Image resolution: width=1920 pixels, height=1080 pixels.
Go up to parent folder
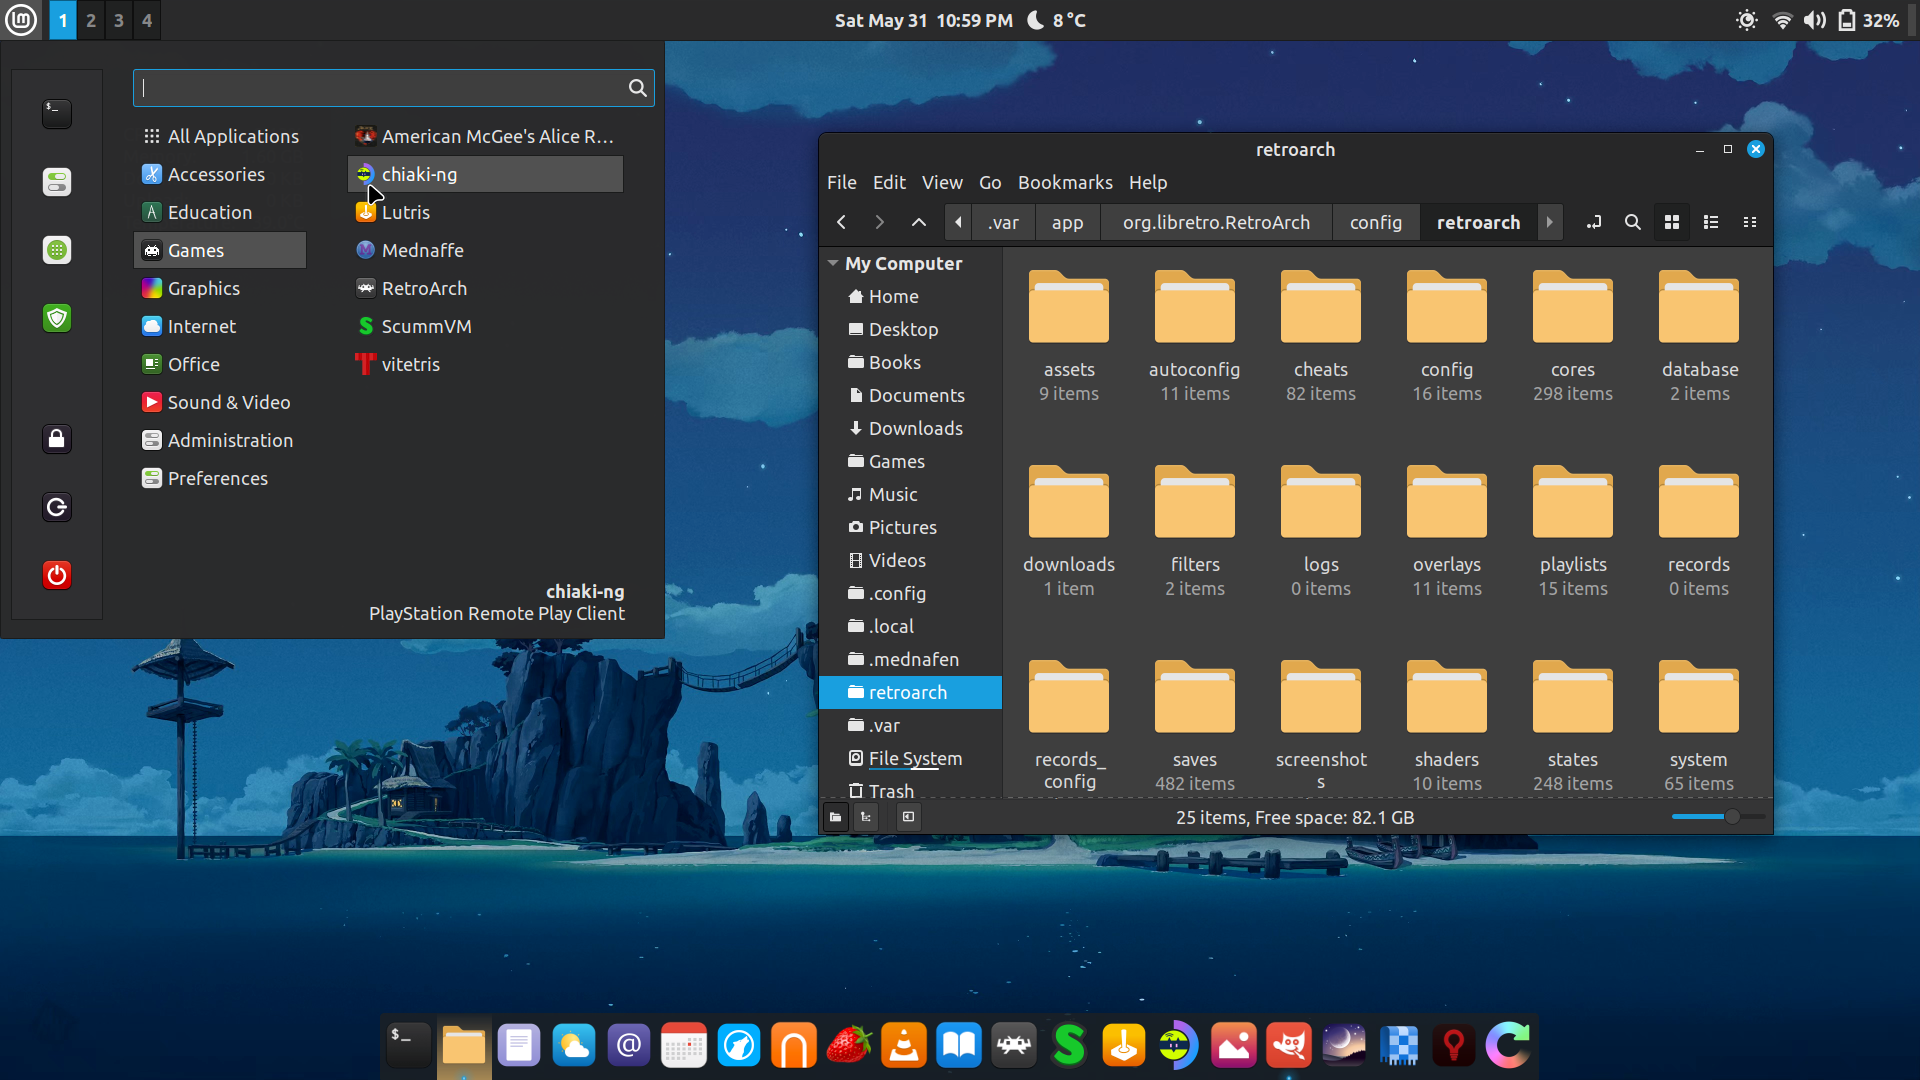pyautogui.click(x=919, y=222)
